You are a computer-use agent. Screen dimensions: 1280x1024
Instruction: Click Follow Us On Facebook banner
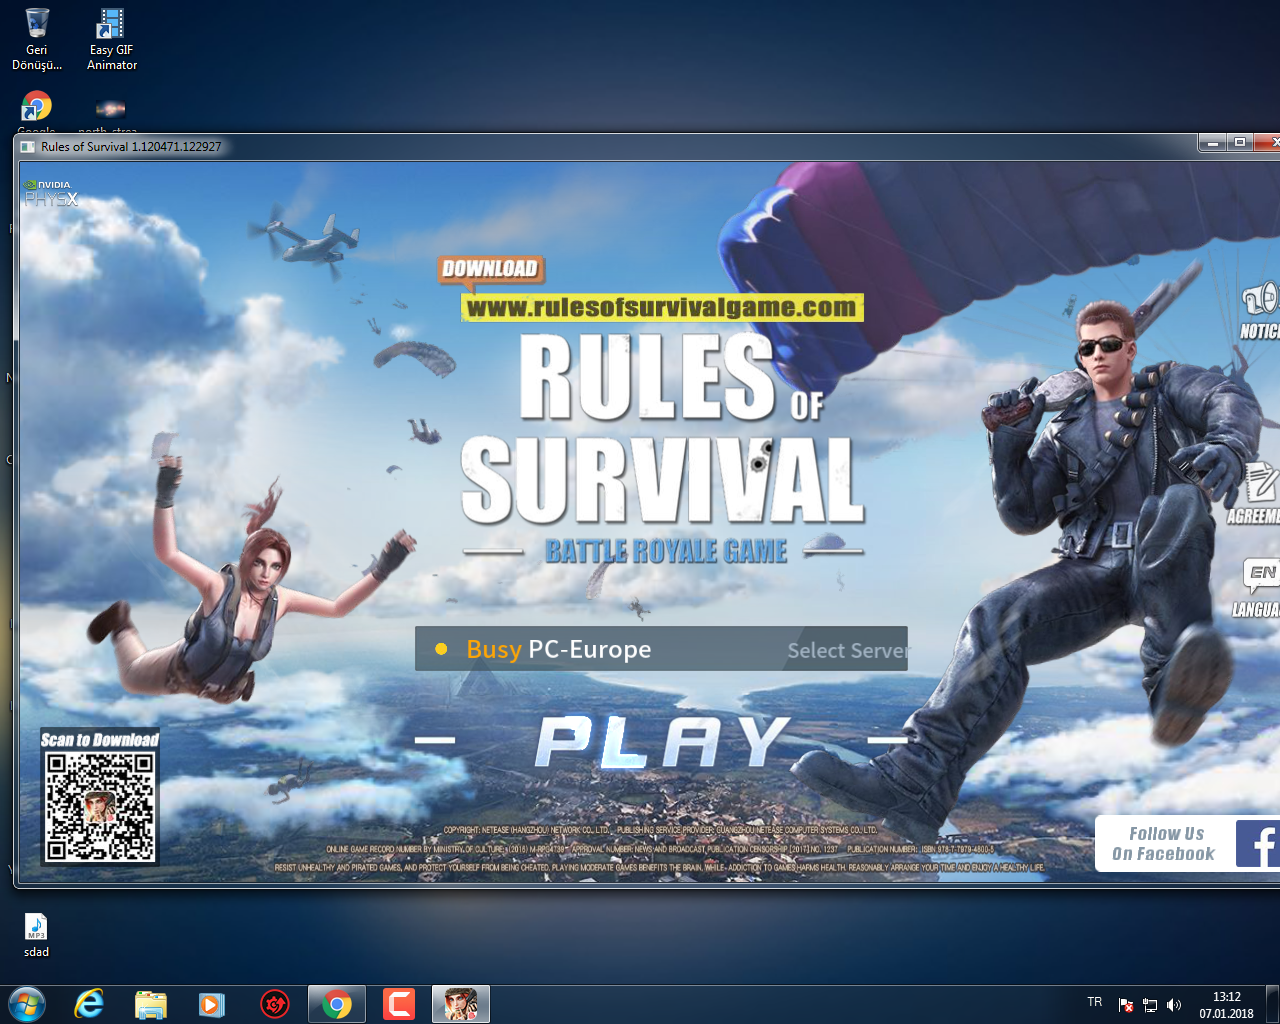click(x=1187, y=844)
